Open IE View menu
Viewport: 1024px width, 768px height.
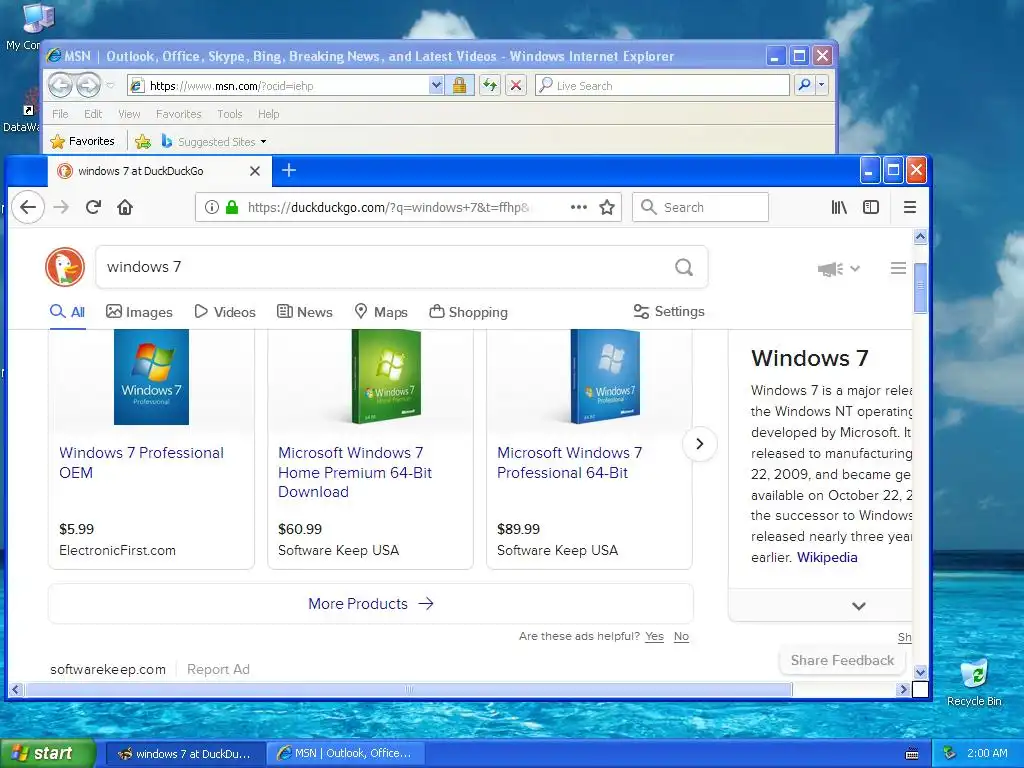click(x=129, y=114)
